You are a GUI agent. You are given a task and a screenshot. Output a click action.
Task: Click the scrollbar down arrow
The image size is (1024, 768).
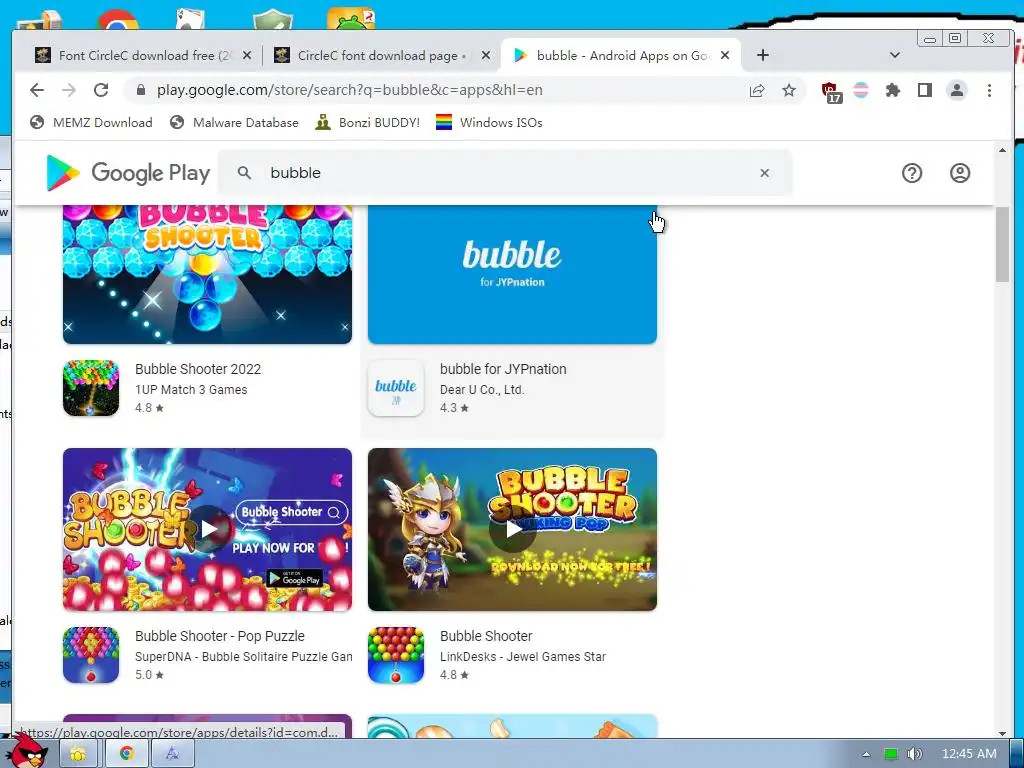click(x=1002, y=733)
